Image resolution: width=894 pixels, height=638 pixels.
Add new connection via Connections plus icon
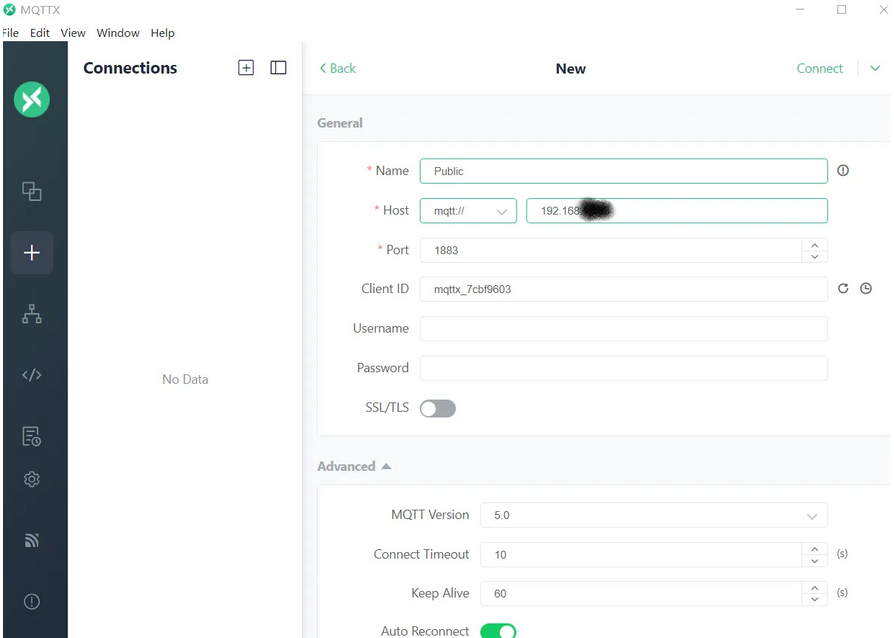pos(246,68)
